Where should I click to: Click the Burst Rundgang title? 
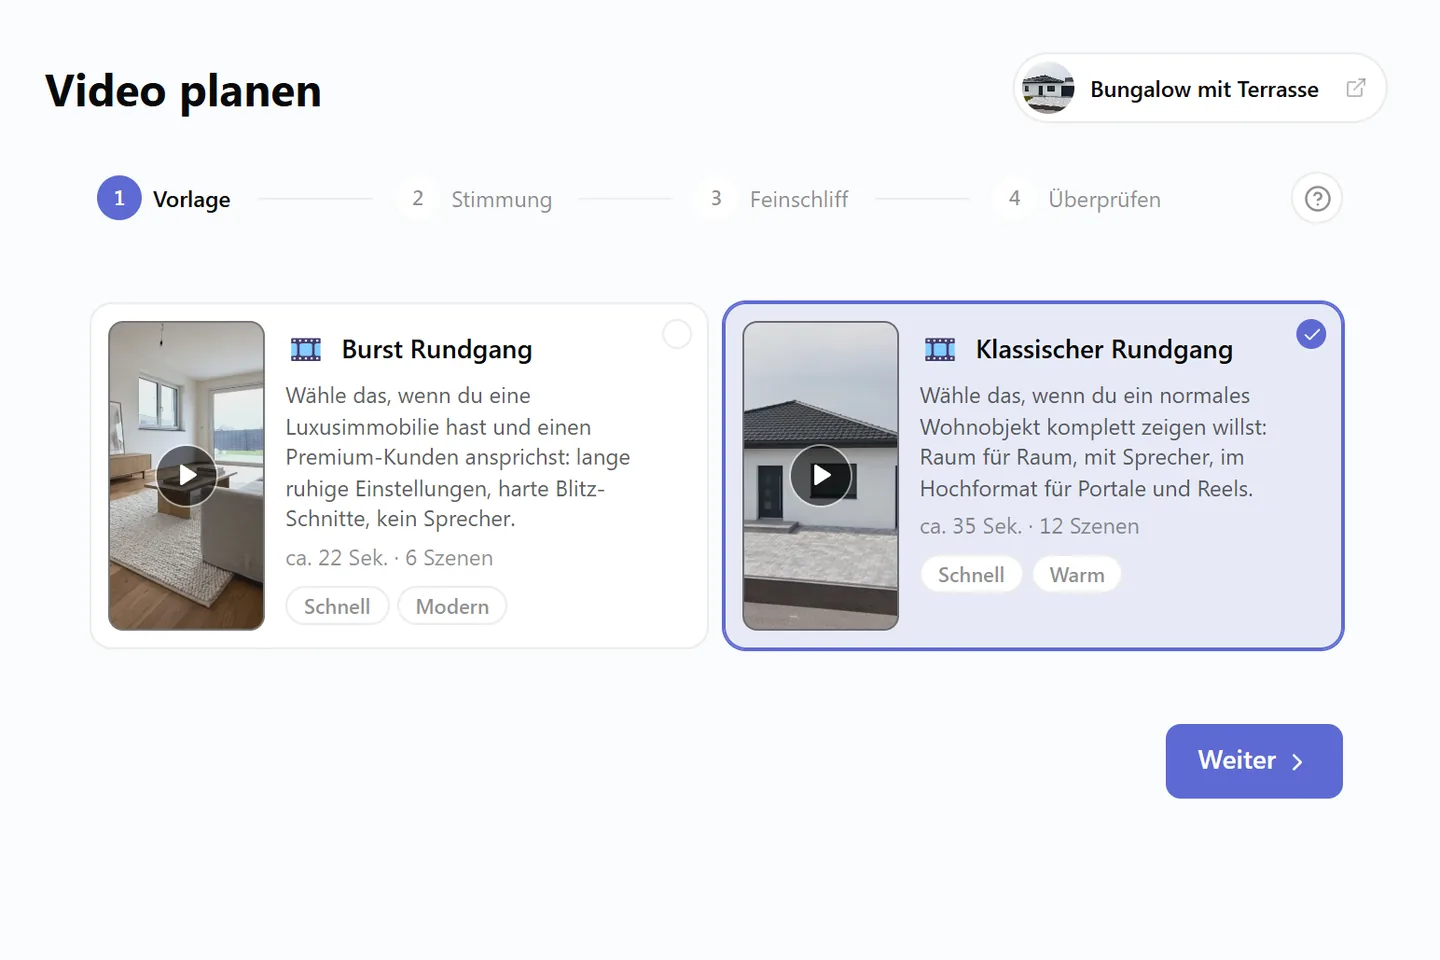[437, 349]
